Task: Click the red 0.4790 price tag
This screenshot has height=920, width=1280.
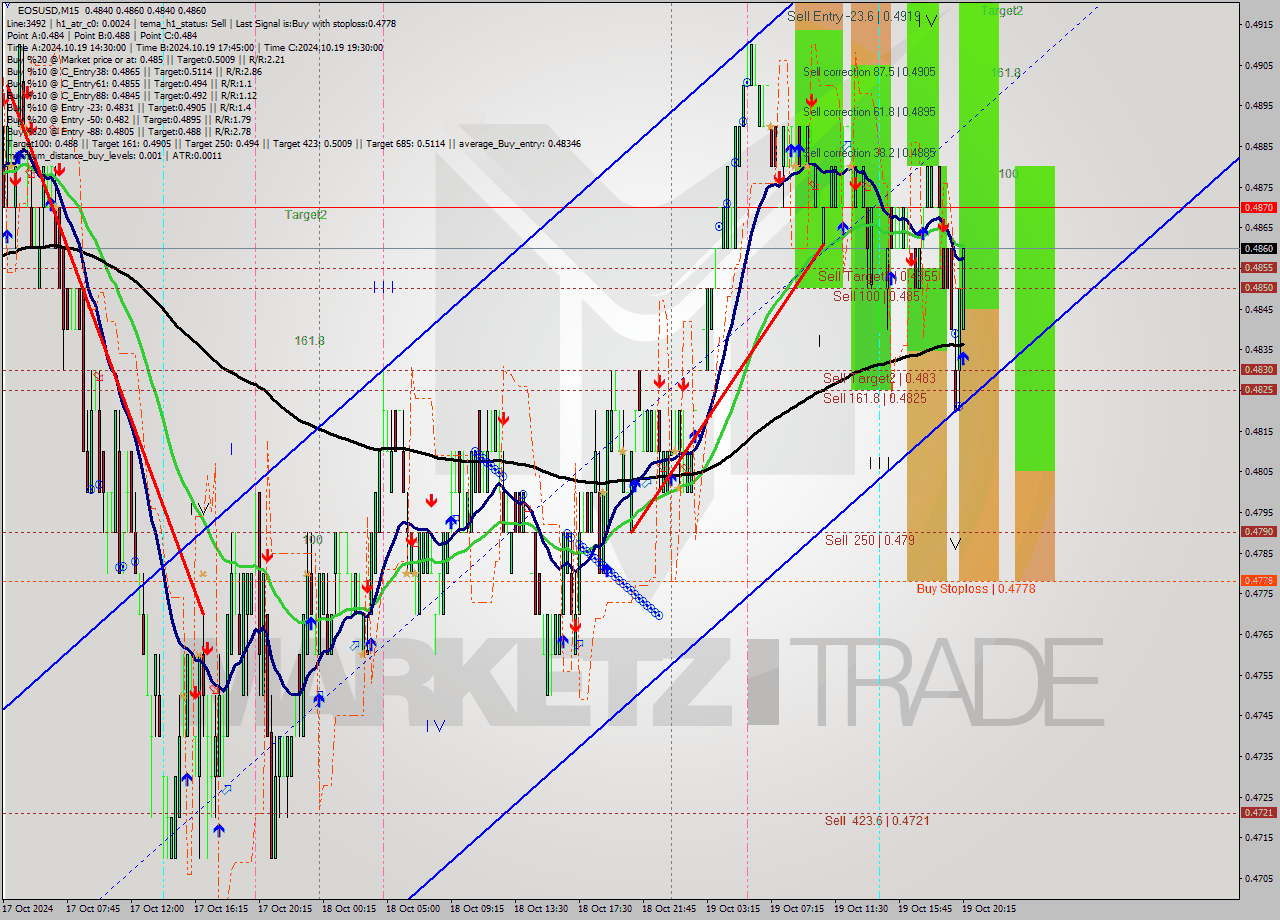Action: (1258, 531)
